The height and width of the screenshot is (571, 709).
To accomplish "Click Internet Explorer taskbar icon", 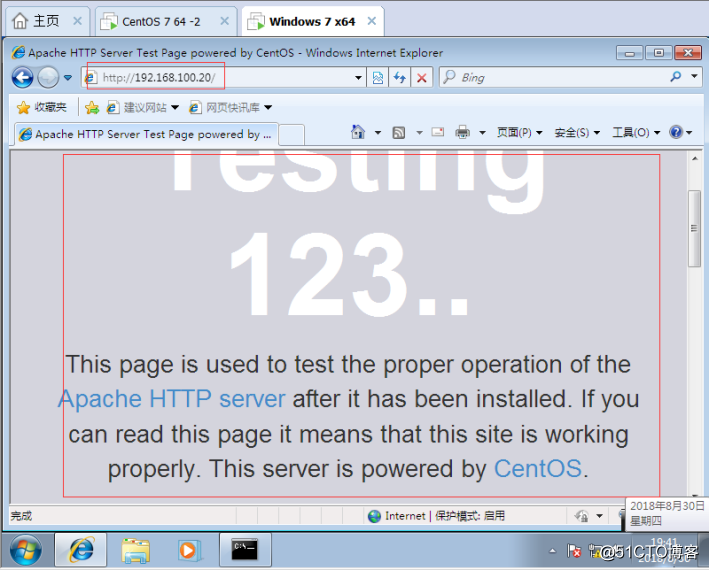I will 81,550.
